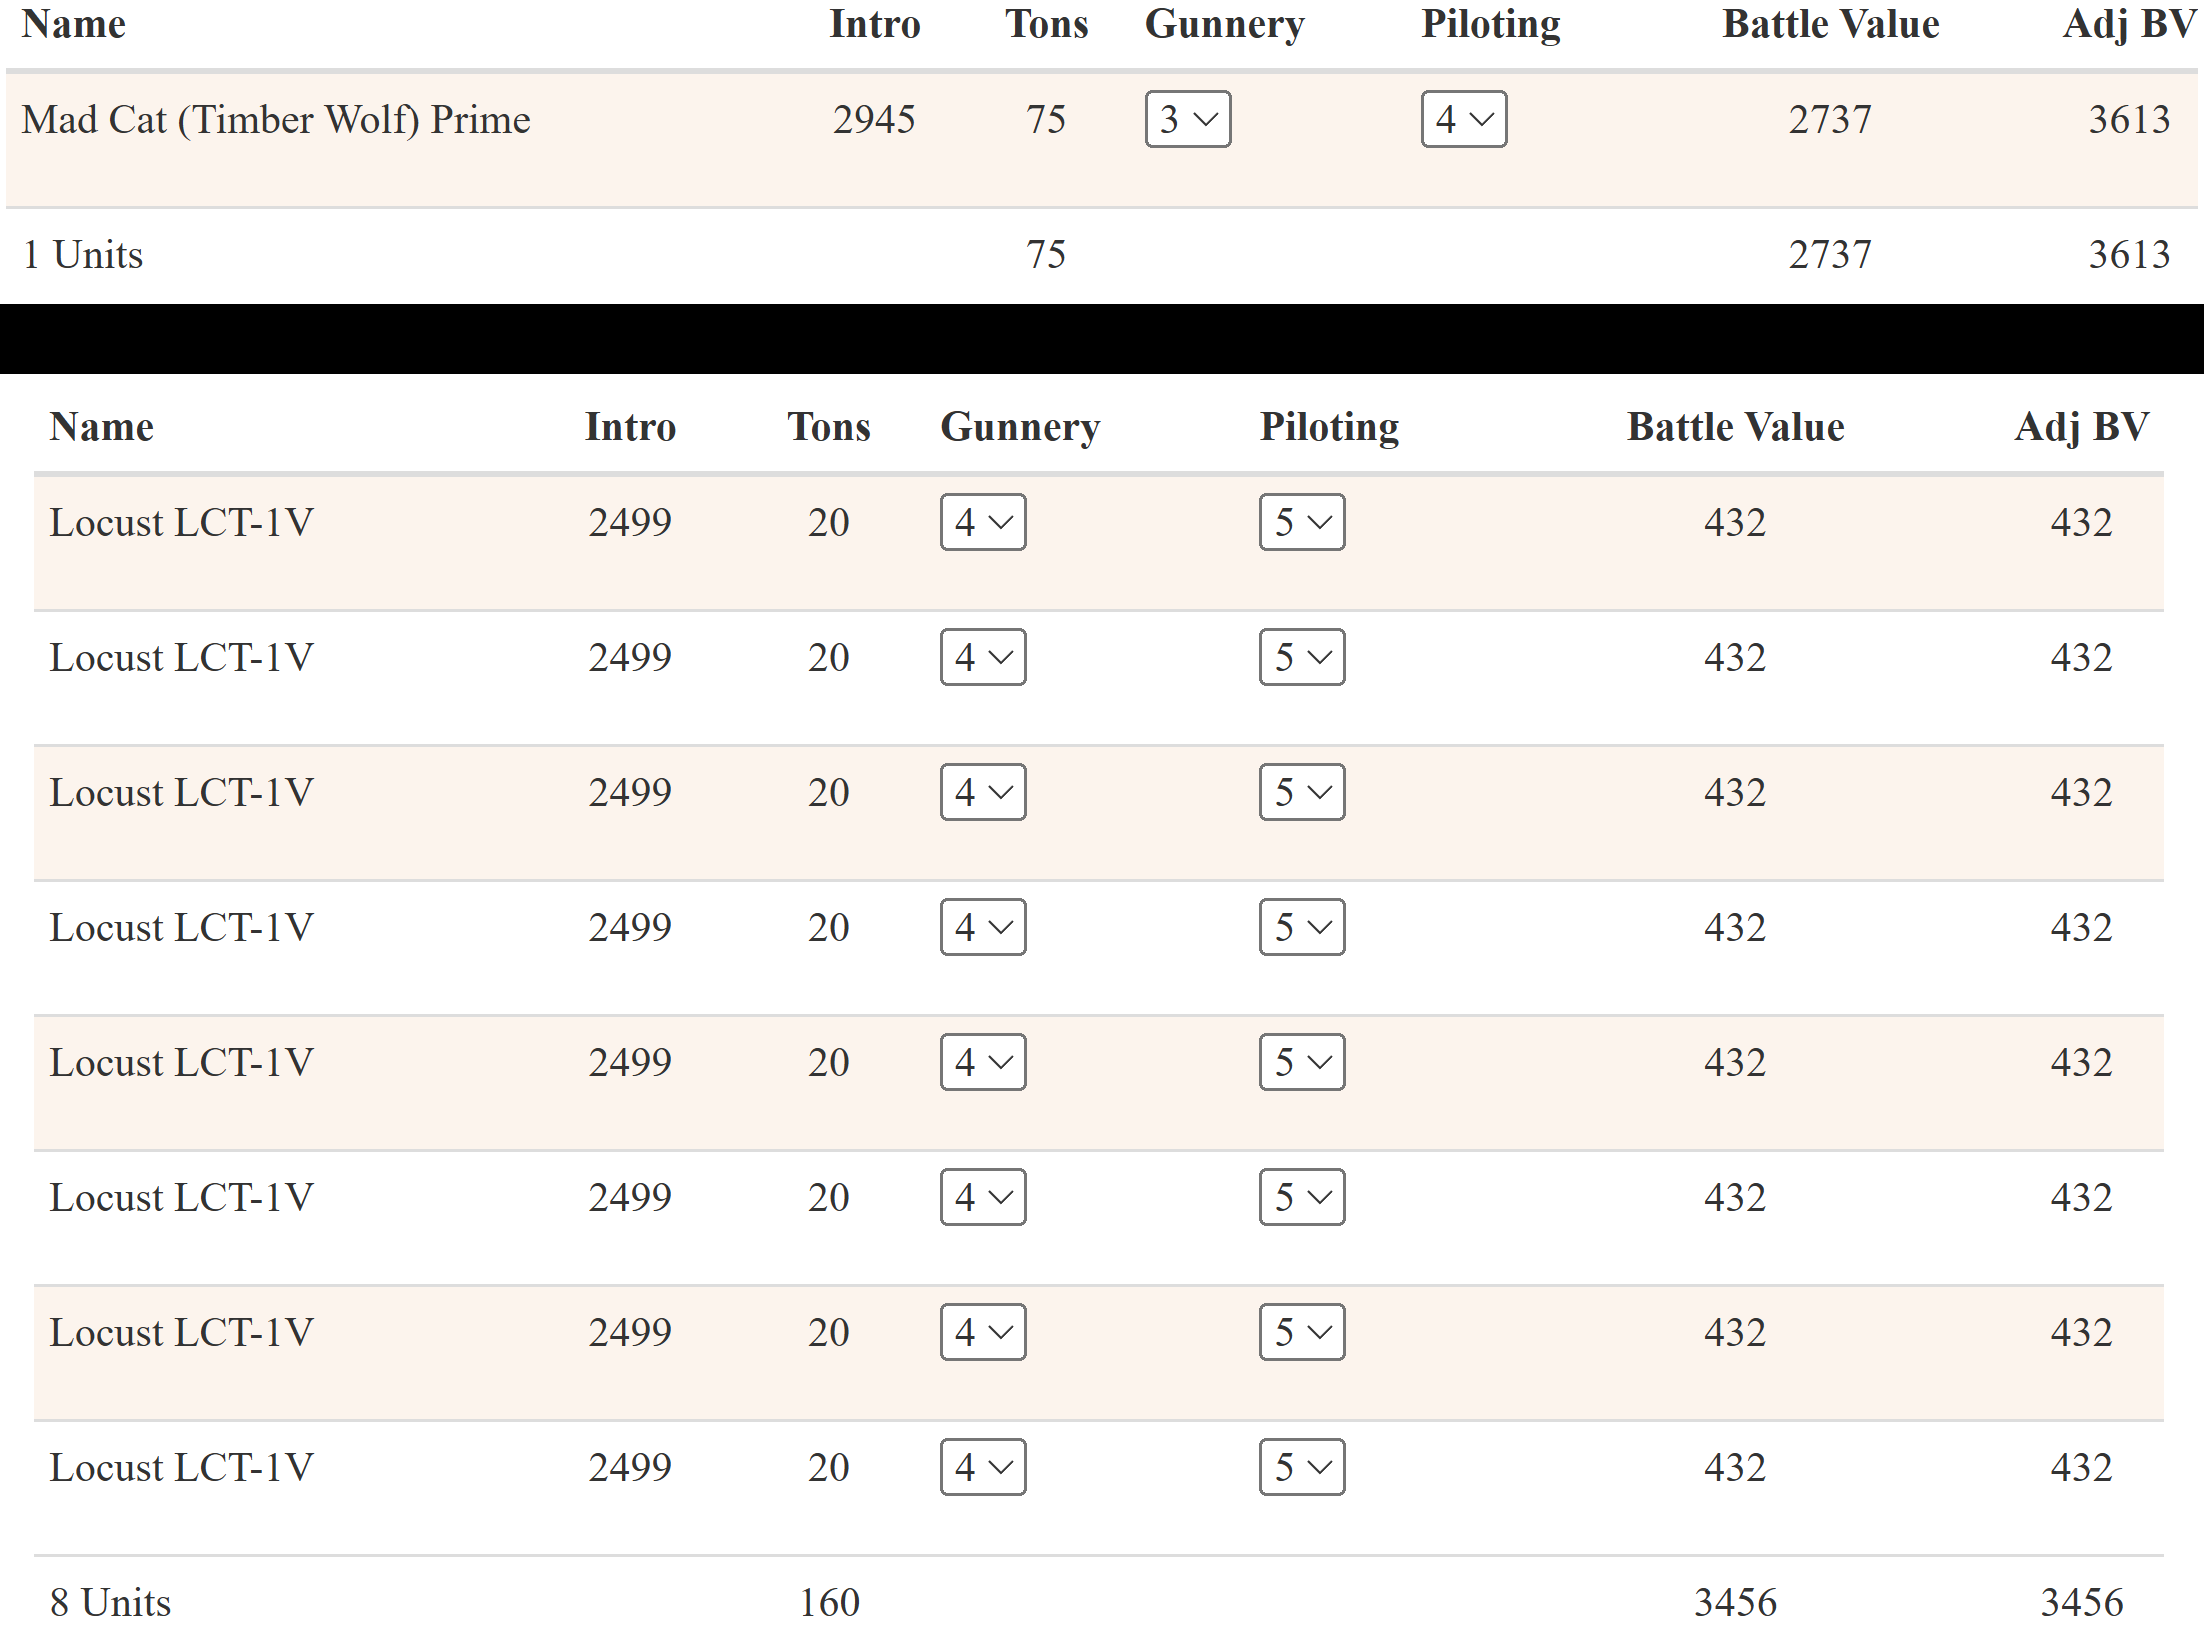Viewport: 2204px width, 1648px height.
Task: Click Gunnery header in Mad Cat table
Action: (x=1225, y=26)
